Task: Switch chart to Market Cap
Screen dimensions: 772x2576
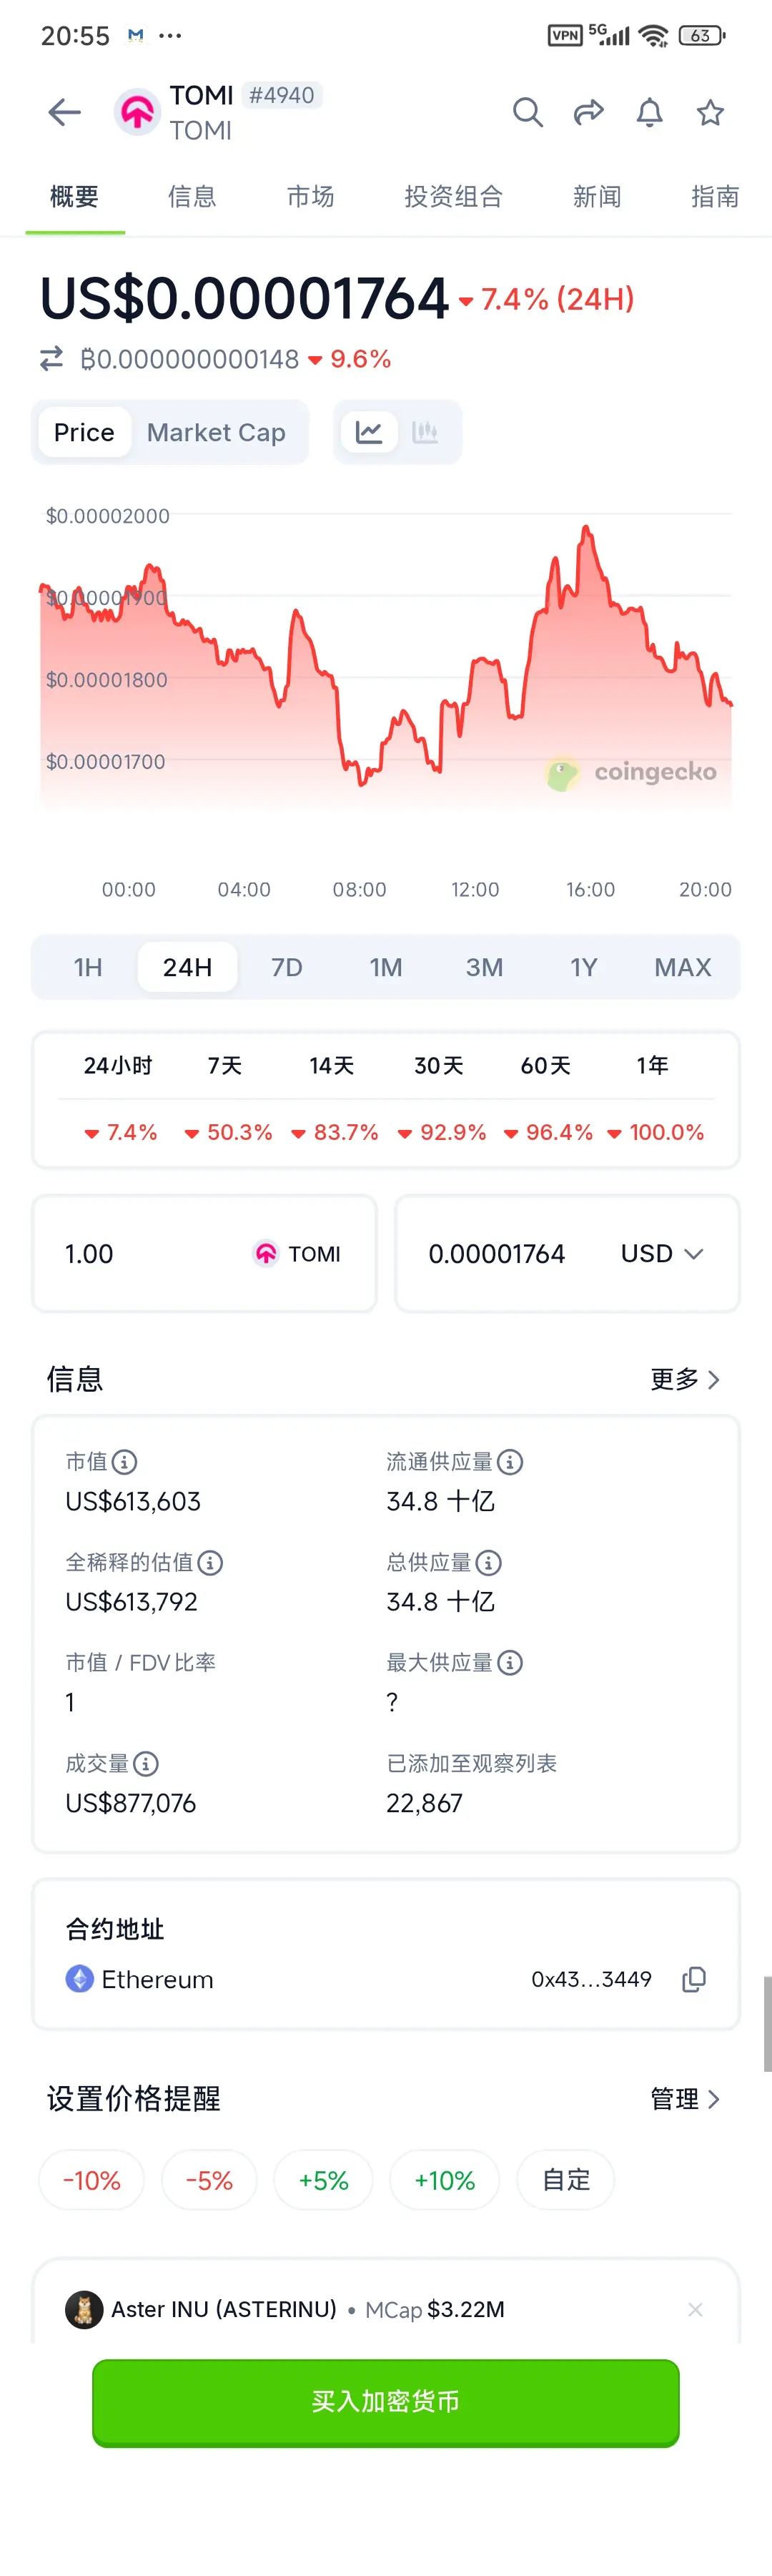Action: coord(216,433)
